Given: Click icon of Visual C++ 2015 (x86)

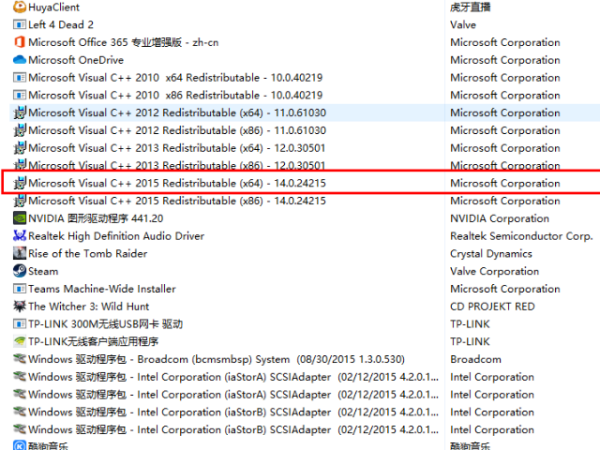Looking at the screenshot, I should point(20,201).
